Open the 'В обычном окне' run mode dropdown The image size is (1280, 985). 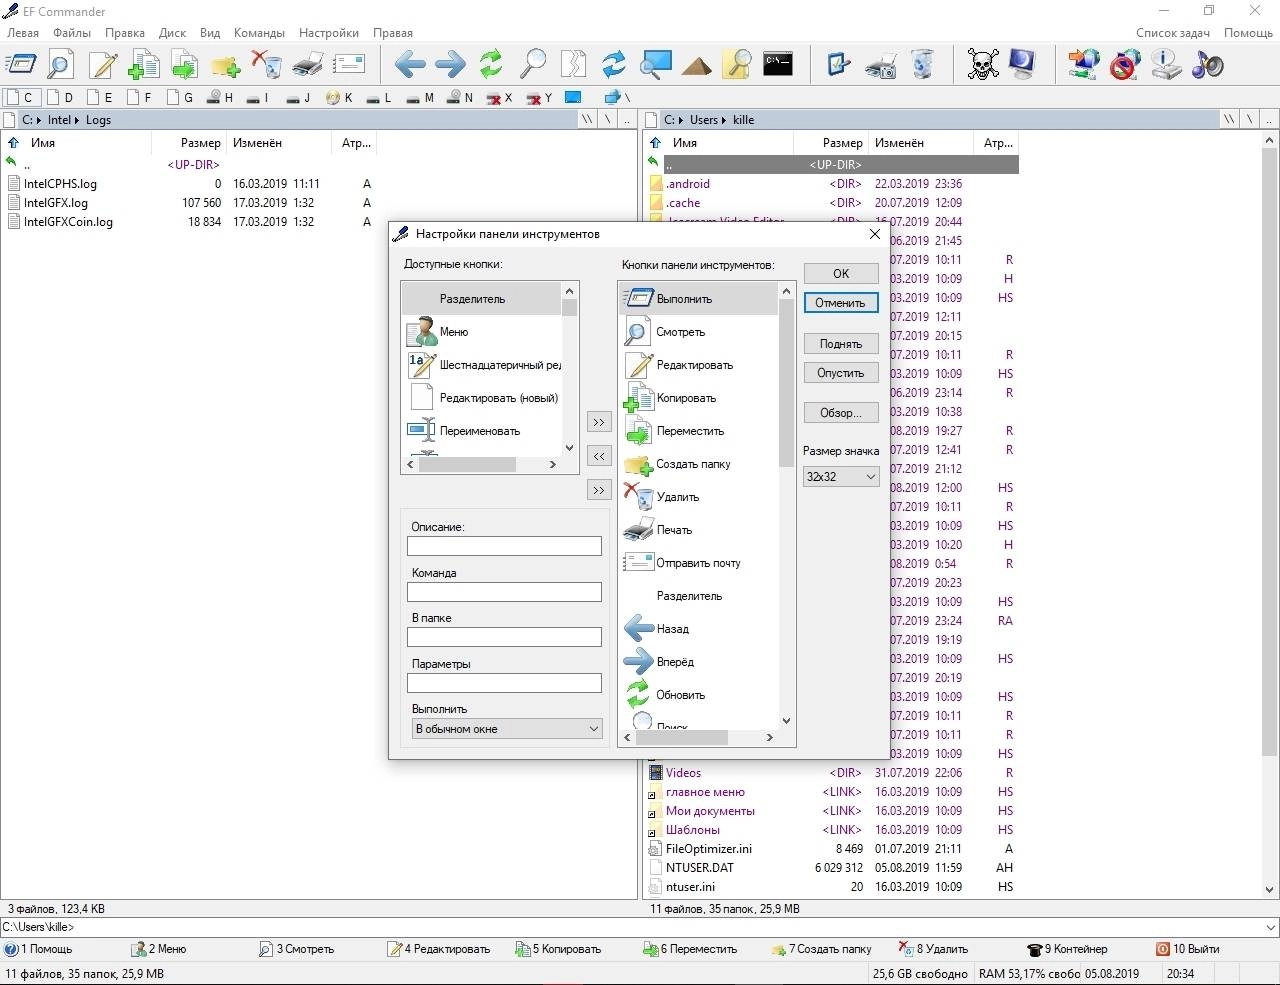click(x=507, y=729)
